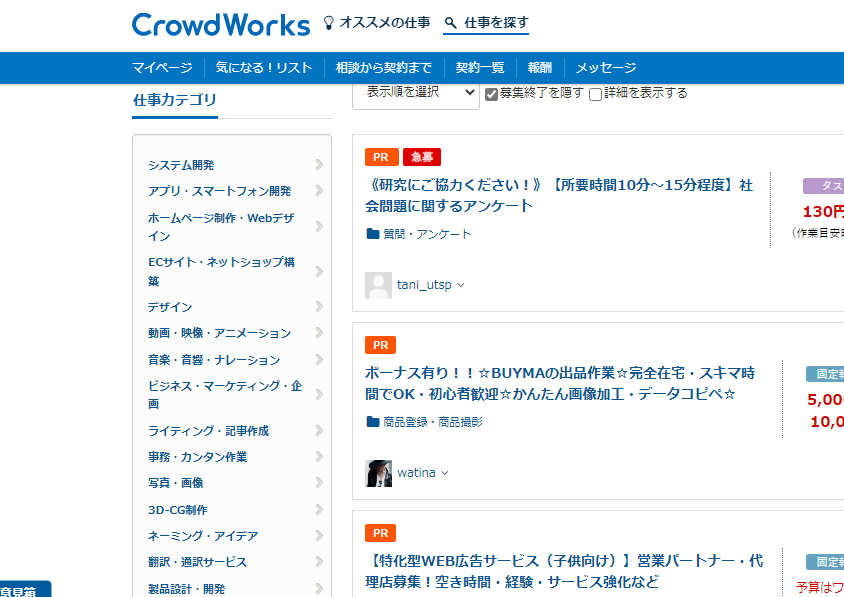Open メッセージ menu item

[606, 68]
